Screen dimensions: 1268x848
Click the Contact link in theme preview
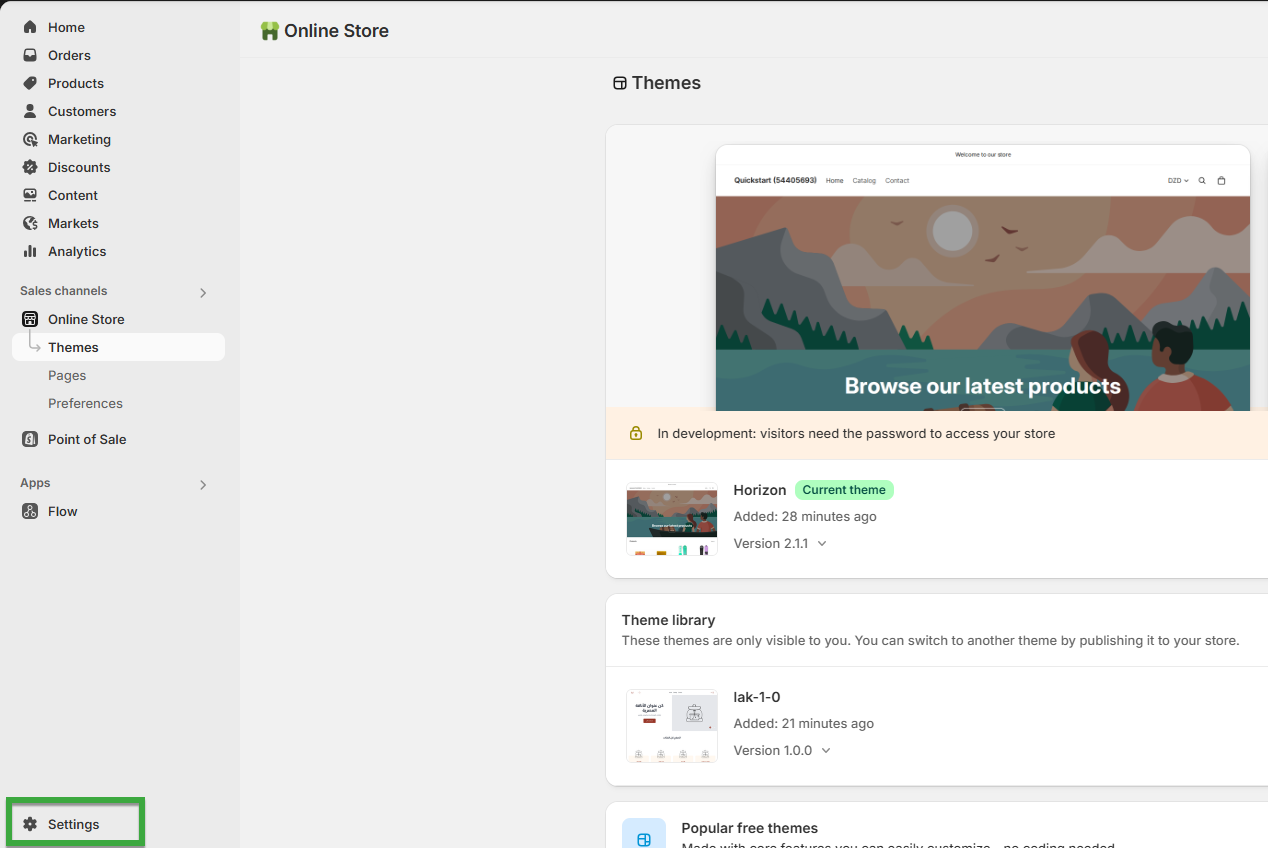(x=897, y=181)
